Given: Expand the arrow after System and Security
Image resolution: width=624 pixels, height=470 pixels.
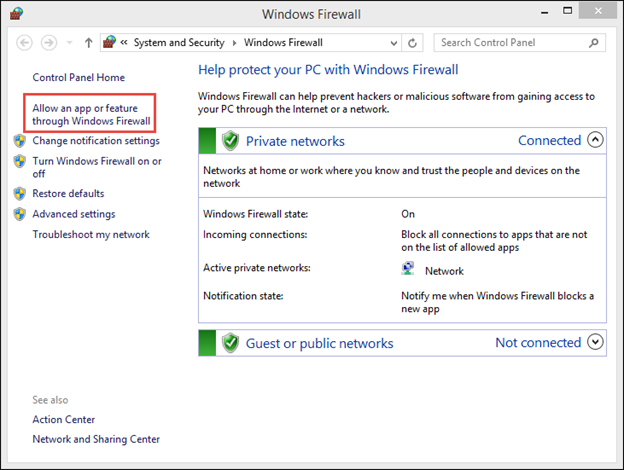Looking at the screenshot, I should pos(234,43).
